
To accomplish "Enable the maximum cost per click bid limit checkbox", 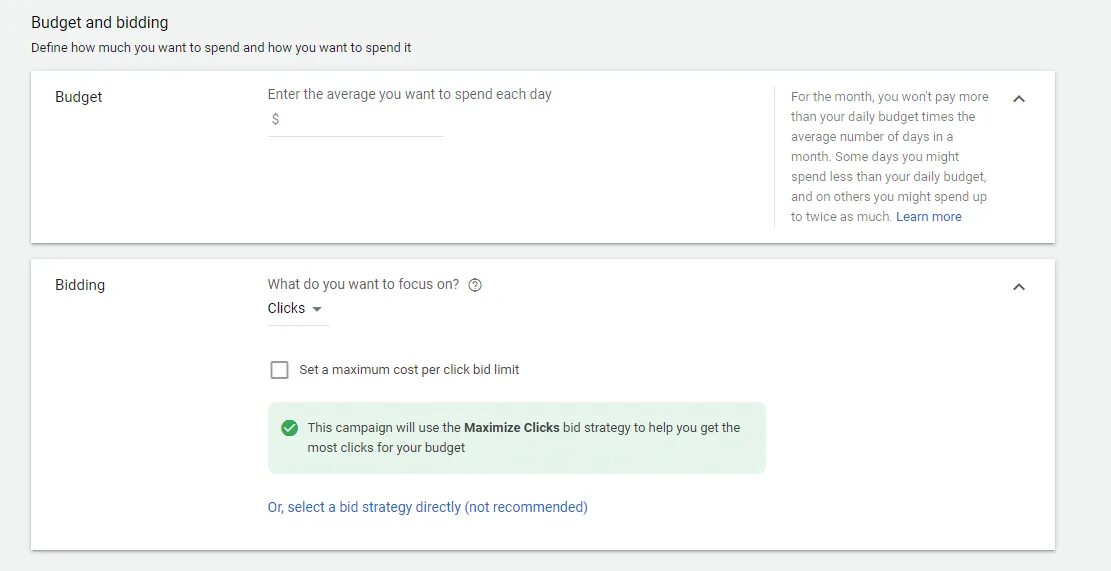I will tap(279, 370).
